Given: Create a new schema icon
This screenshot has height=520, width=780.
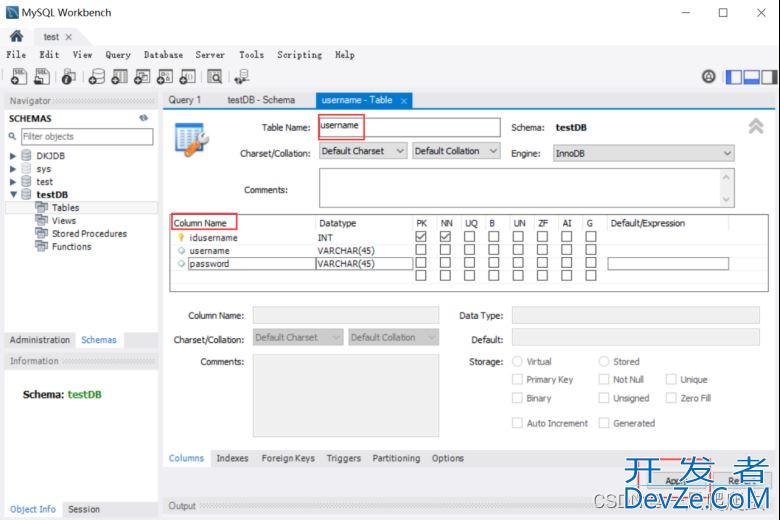Looking at the screenshot, I should click(x=97, y=77).
